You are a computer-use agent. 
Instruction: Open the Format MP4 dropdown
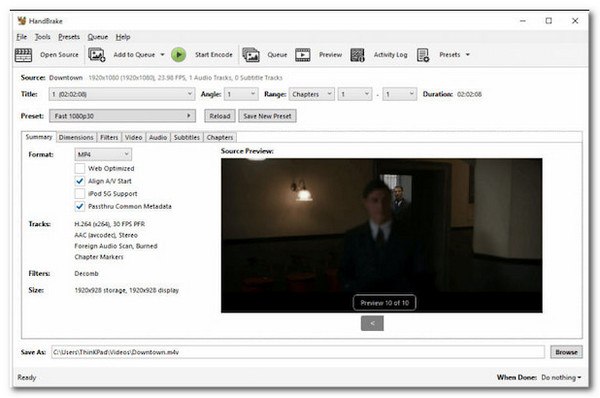103,154
